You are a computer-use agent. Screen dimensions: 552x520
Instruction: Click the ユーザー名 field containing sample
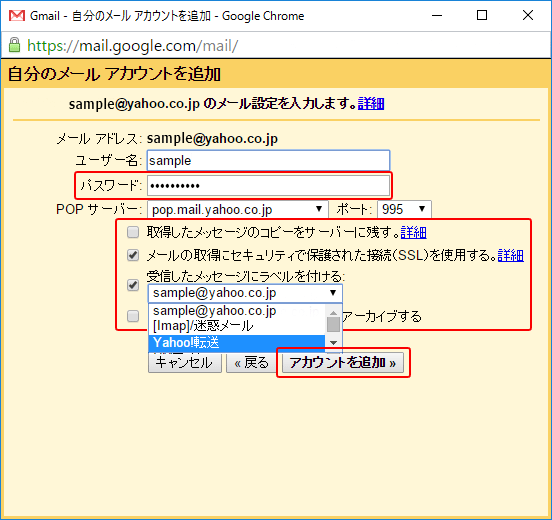268,161
